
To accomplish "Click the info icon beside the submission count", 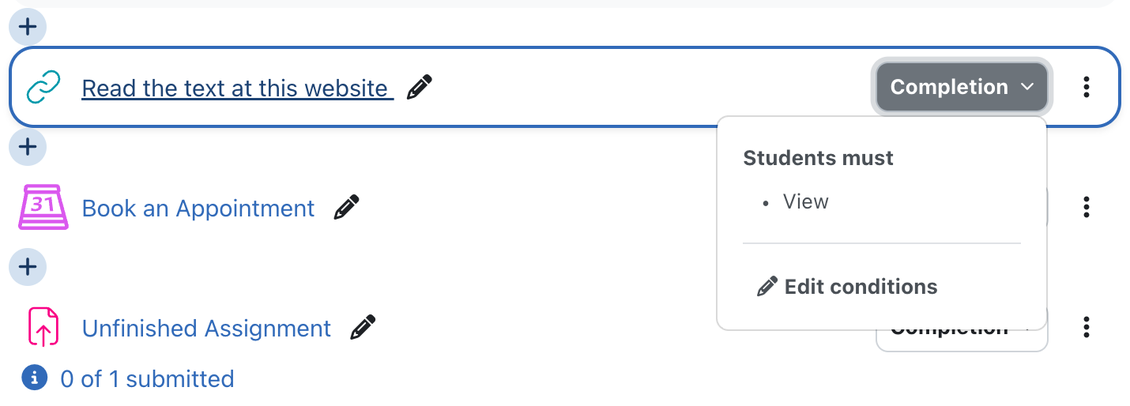I will pyautogui.click(x=35, y=378).
